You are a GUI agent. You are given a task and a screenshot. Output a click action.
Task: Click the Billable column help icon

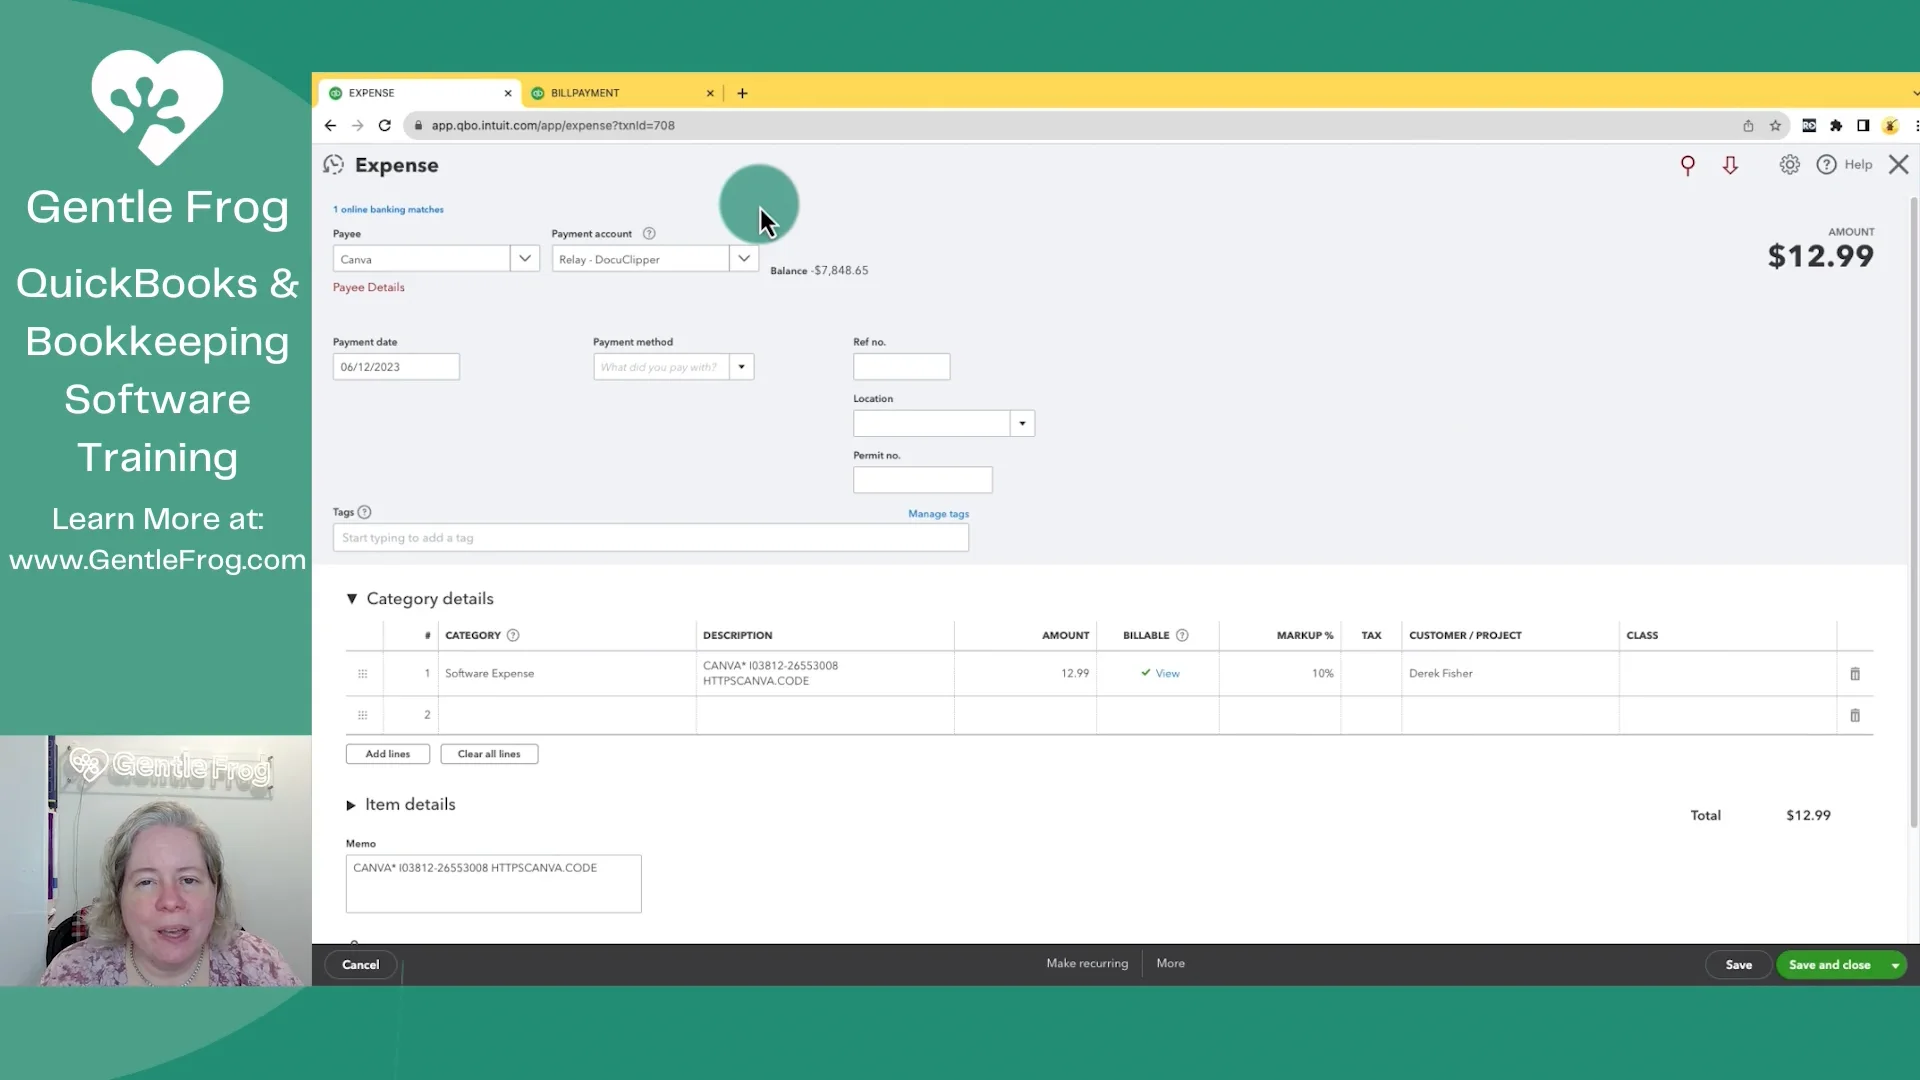pos(1182,636)
